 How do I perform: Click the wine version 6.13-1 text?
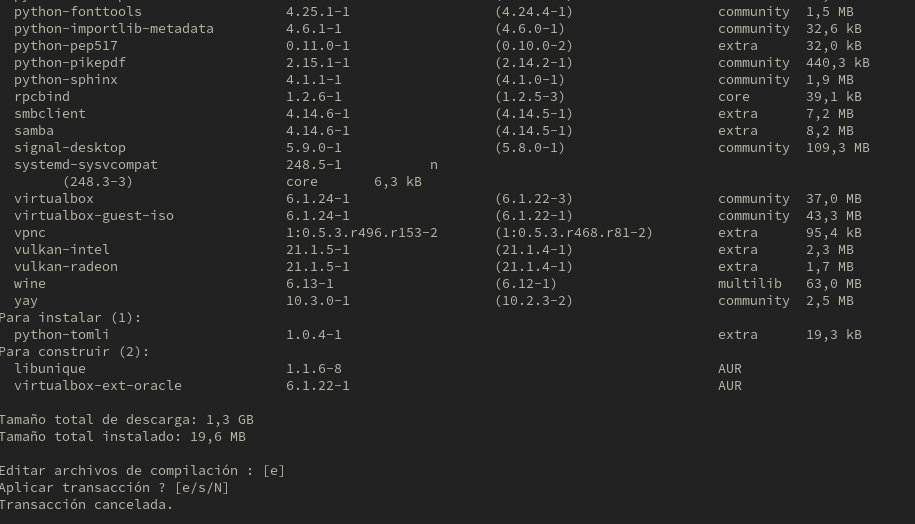coord(310,284)
